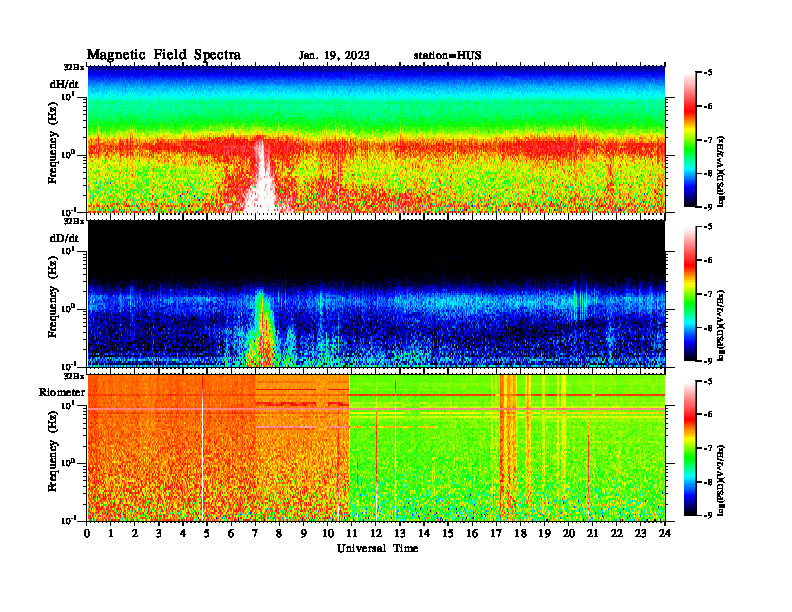
Task: Click the "32Hz" label atop the dH/dt panel
Action: pos(74,67)
